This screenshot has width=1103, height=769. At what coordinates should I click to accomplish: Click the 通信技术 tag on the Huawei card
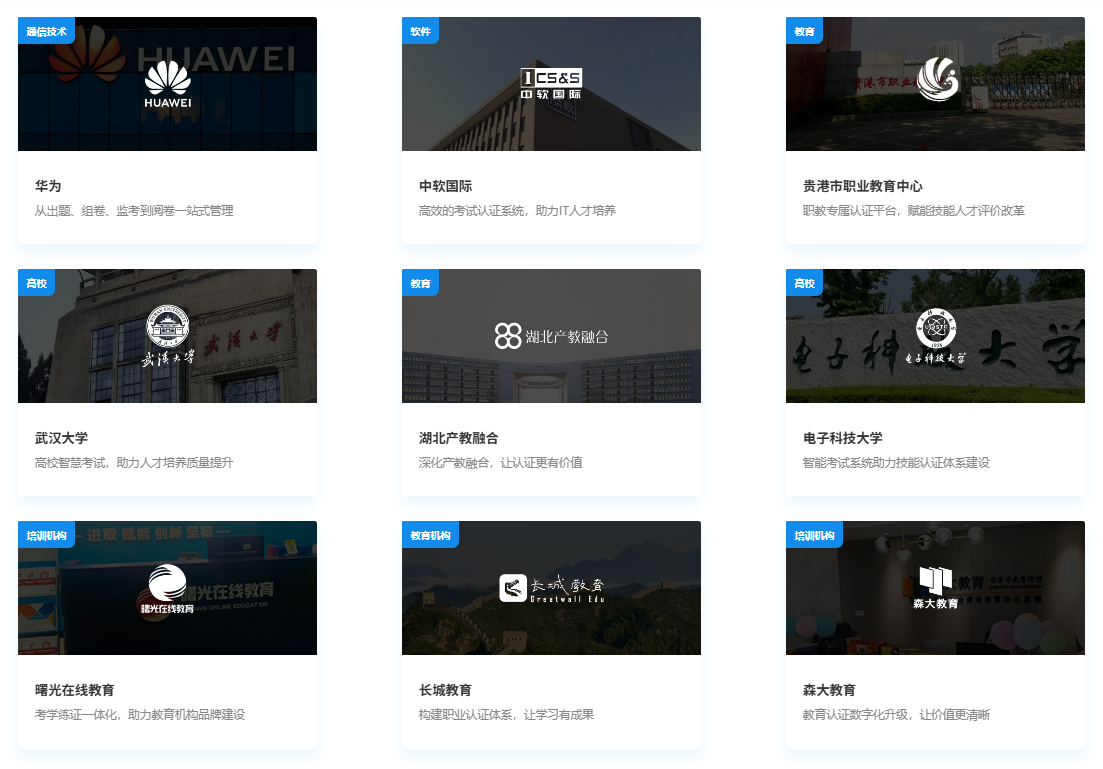(46, 31)
